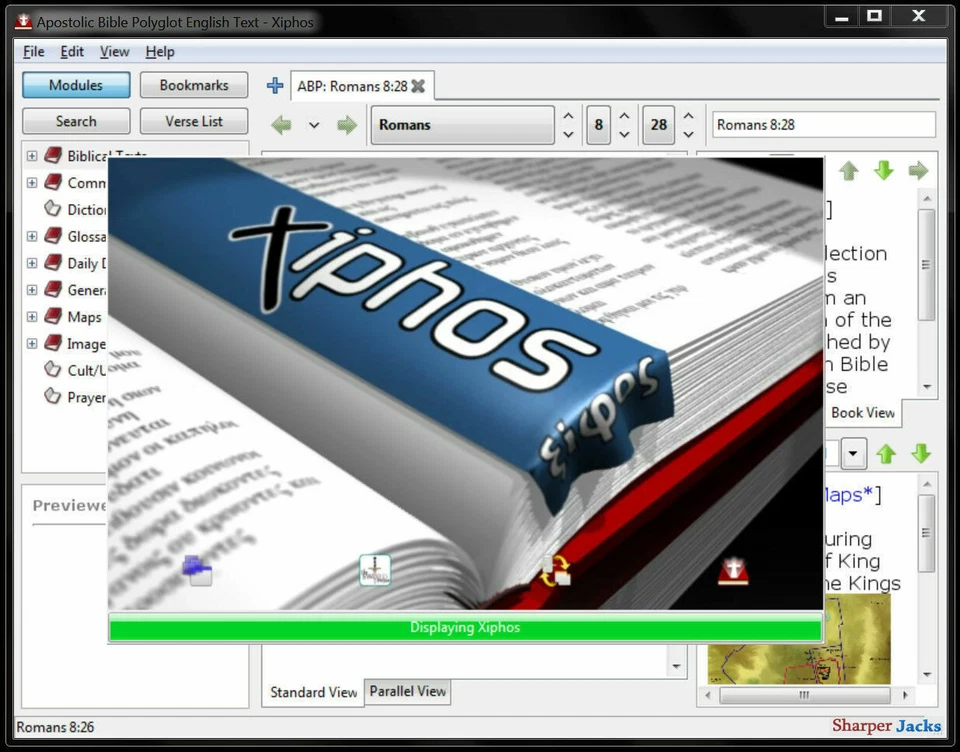Click the dictionary icon beside Dictionaries entry

tap(55, 209)
